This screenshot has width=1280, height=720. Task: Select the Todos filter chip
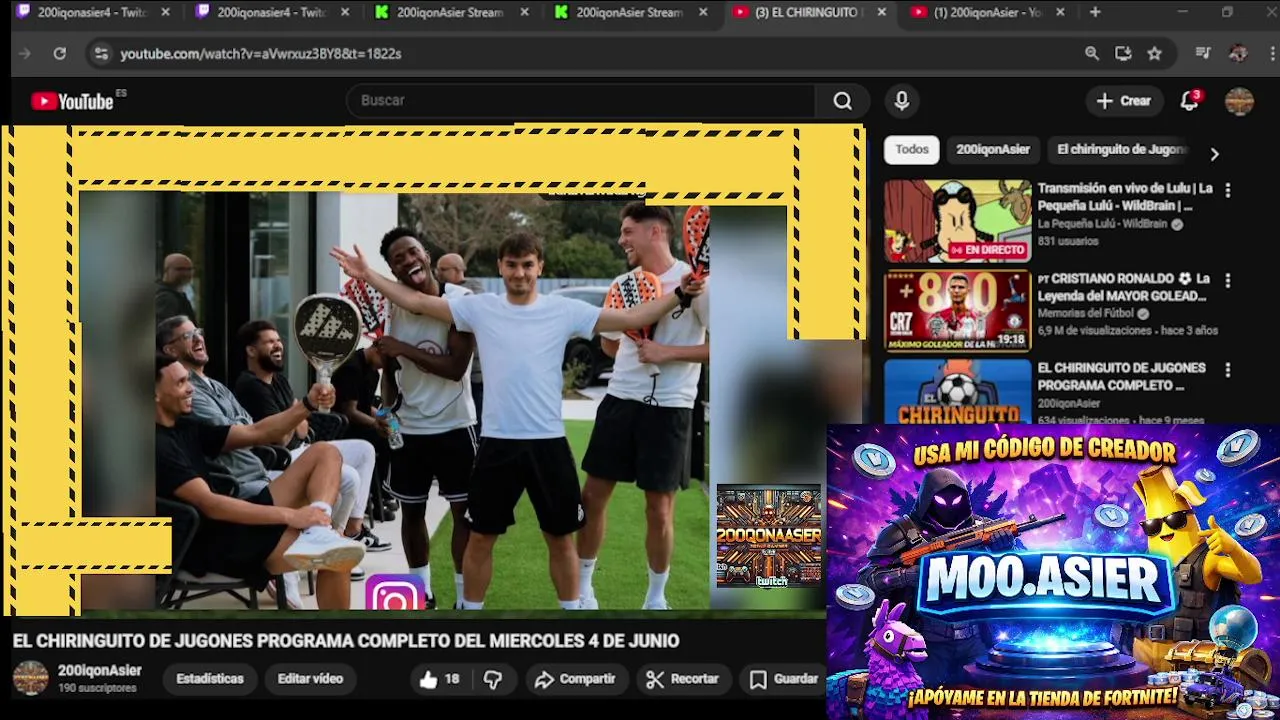pyautogui.click(x=912, y=149)
